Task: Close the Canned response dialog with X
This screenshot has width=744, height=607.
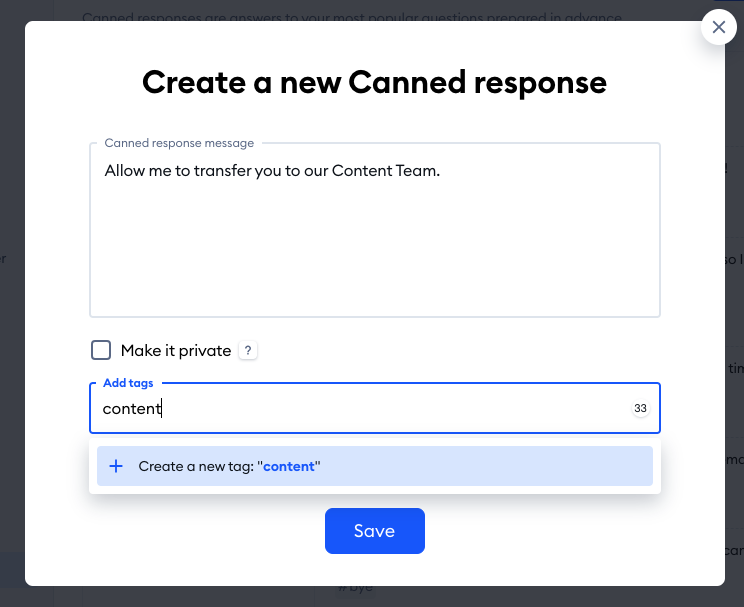Action: [718, 27]
